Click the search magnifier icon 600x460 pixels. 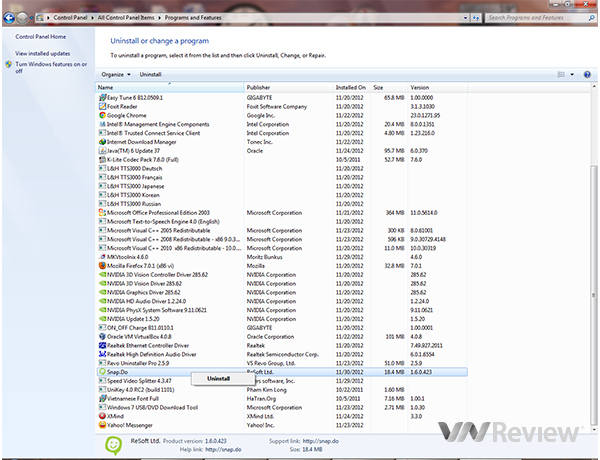coord(592,18)
